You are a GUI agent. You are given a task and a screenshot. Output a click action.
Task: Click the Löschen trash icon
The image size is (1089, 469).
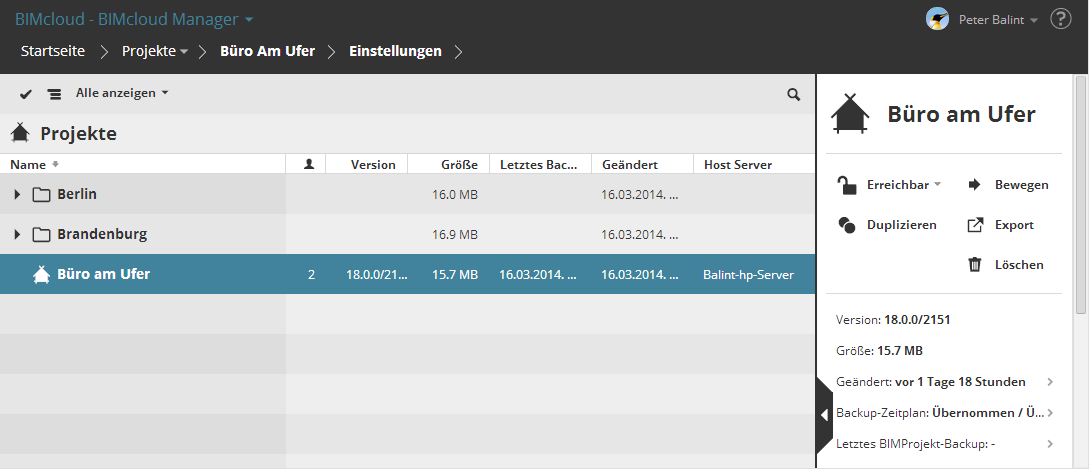coord(975,265)
